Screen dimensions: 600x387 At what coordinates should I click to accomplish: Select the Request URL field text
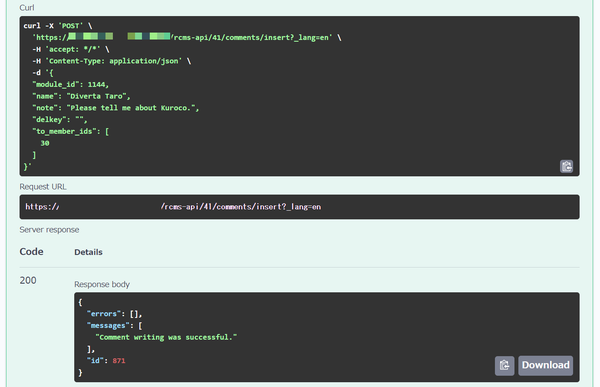299,207
